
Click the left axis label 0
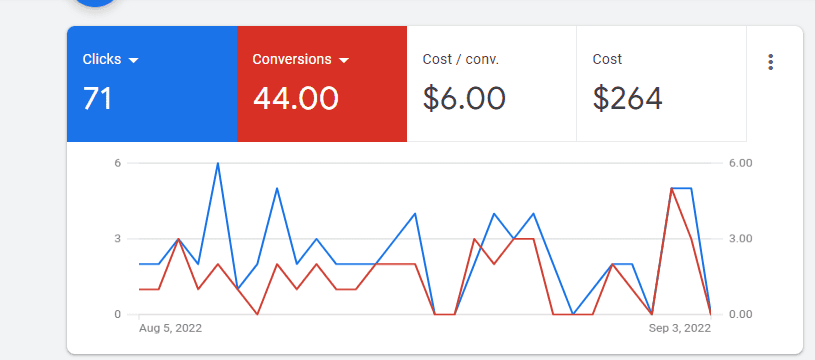117,314
